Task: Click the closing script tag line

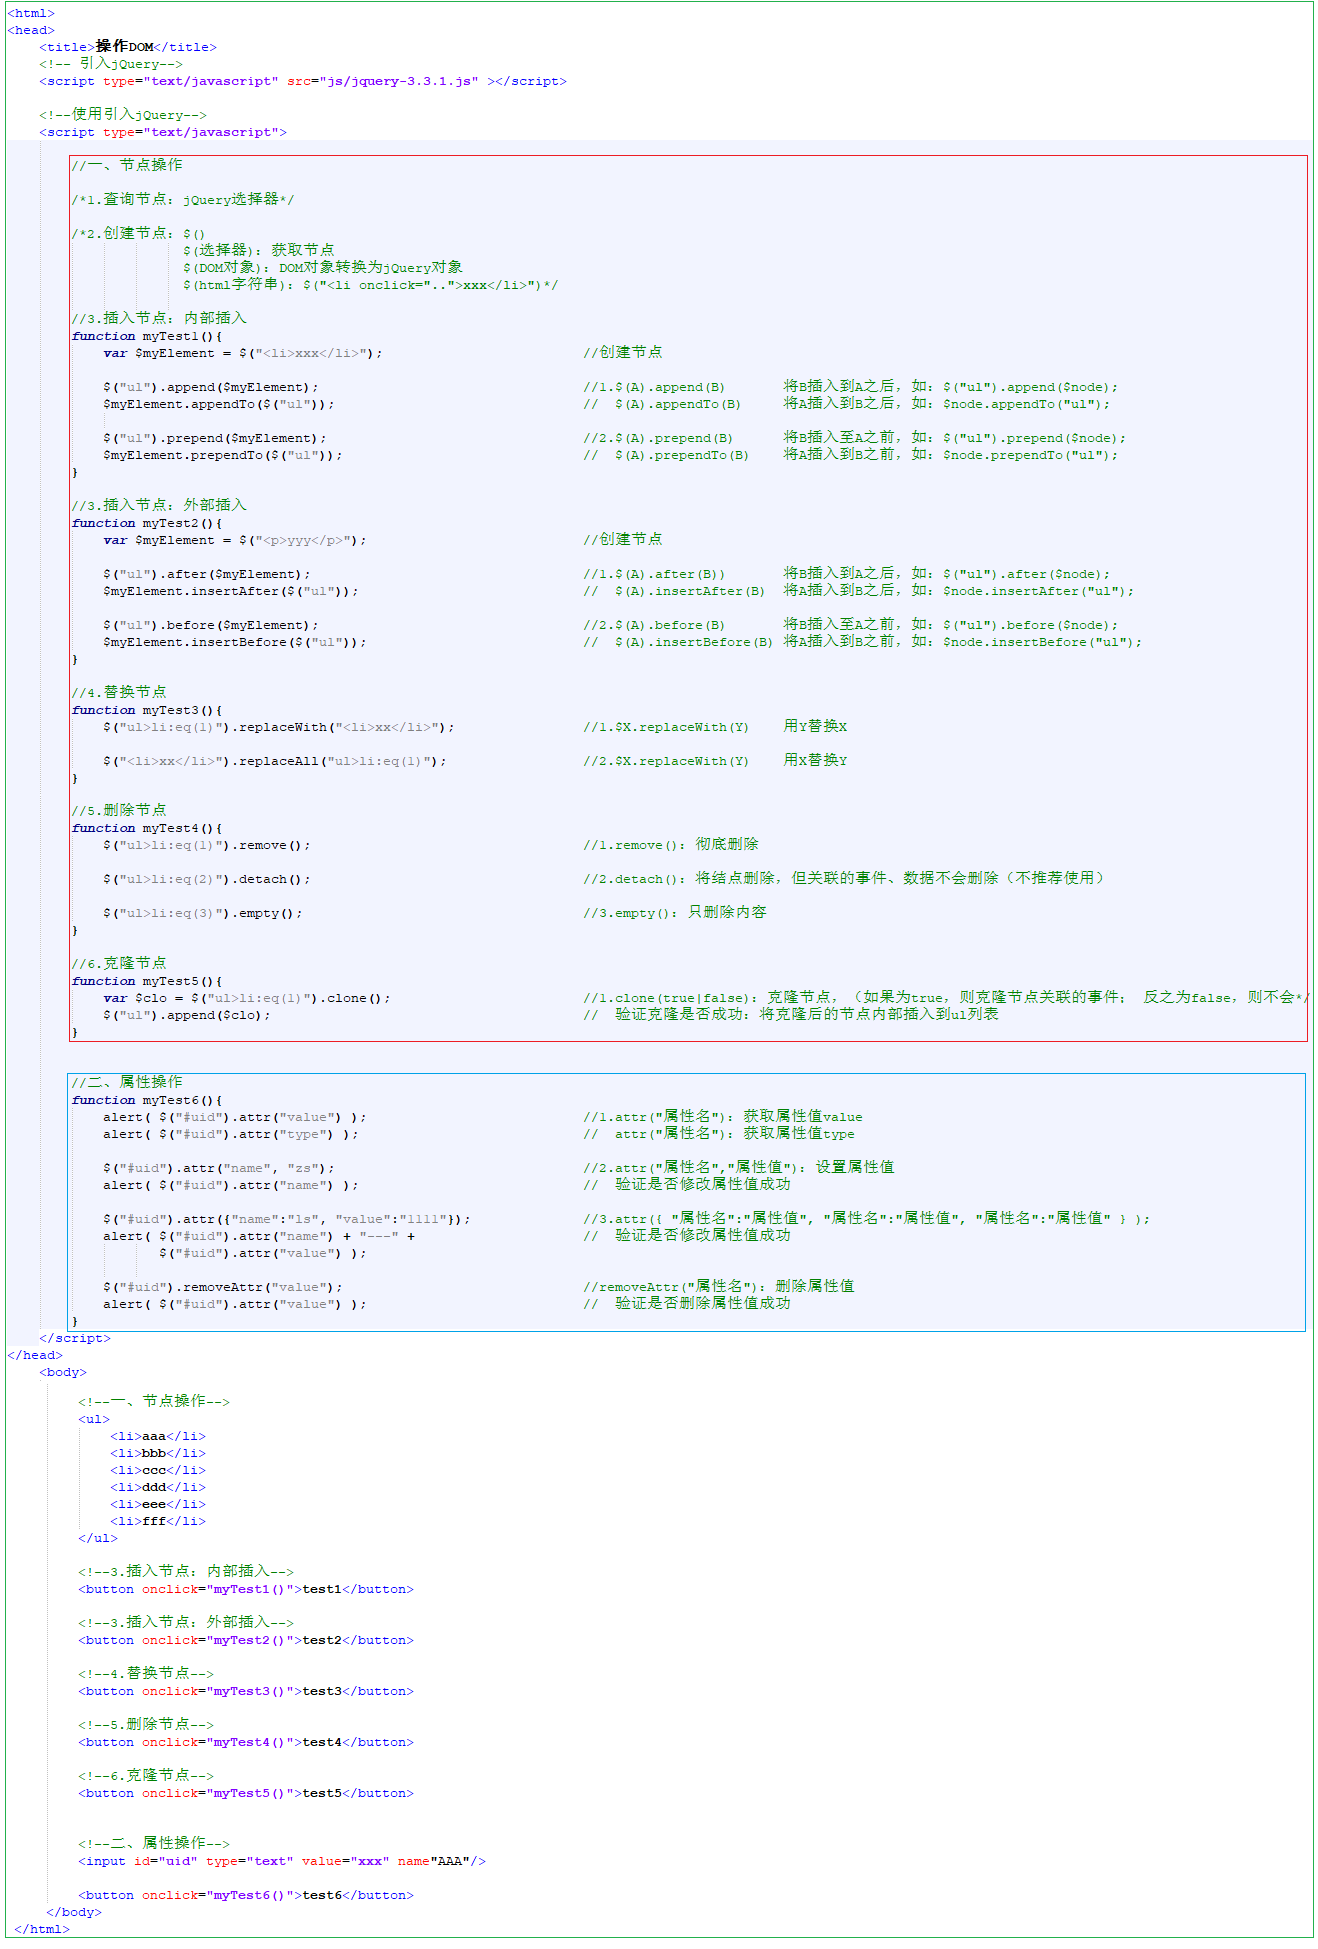Action: point(75,1338)
